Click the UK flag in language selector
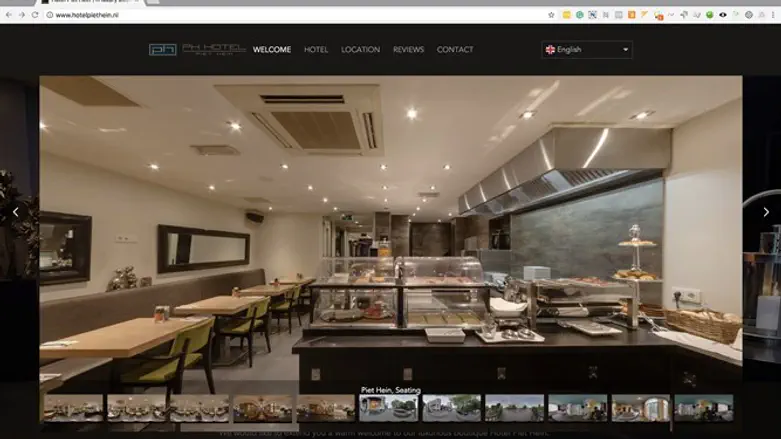The height and width of the screenshot is (439, 781). [x=550, y=49]
